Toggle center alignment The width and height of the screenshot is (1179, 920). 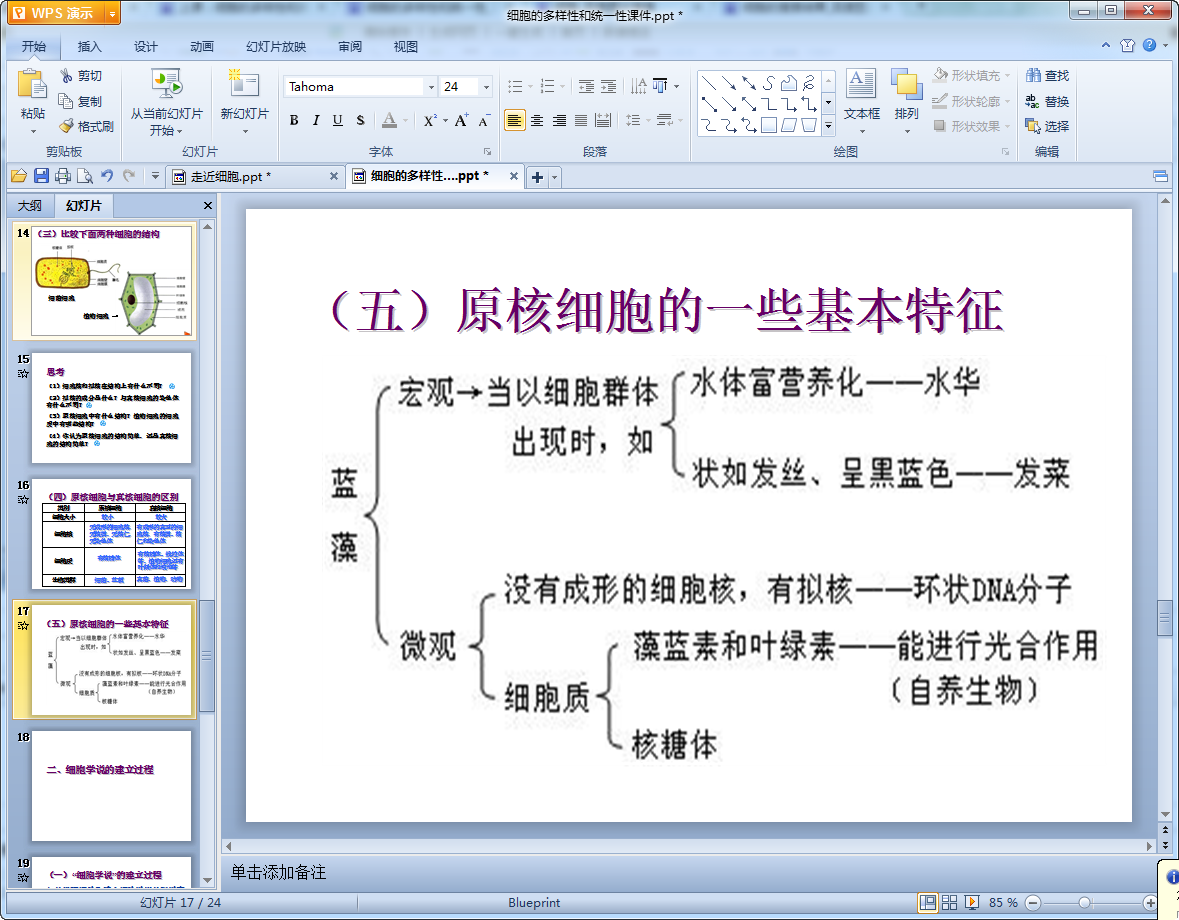click(537, 120)
